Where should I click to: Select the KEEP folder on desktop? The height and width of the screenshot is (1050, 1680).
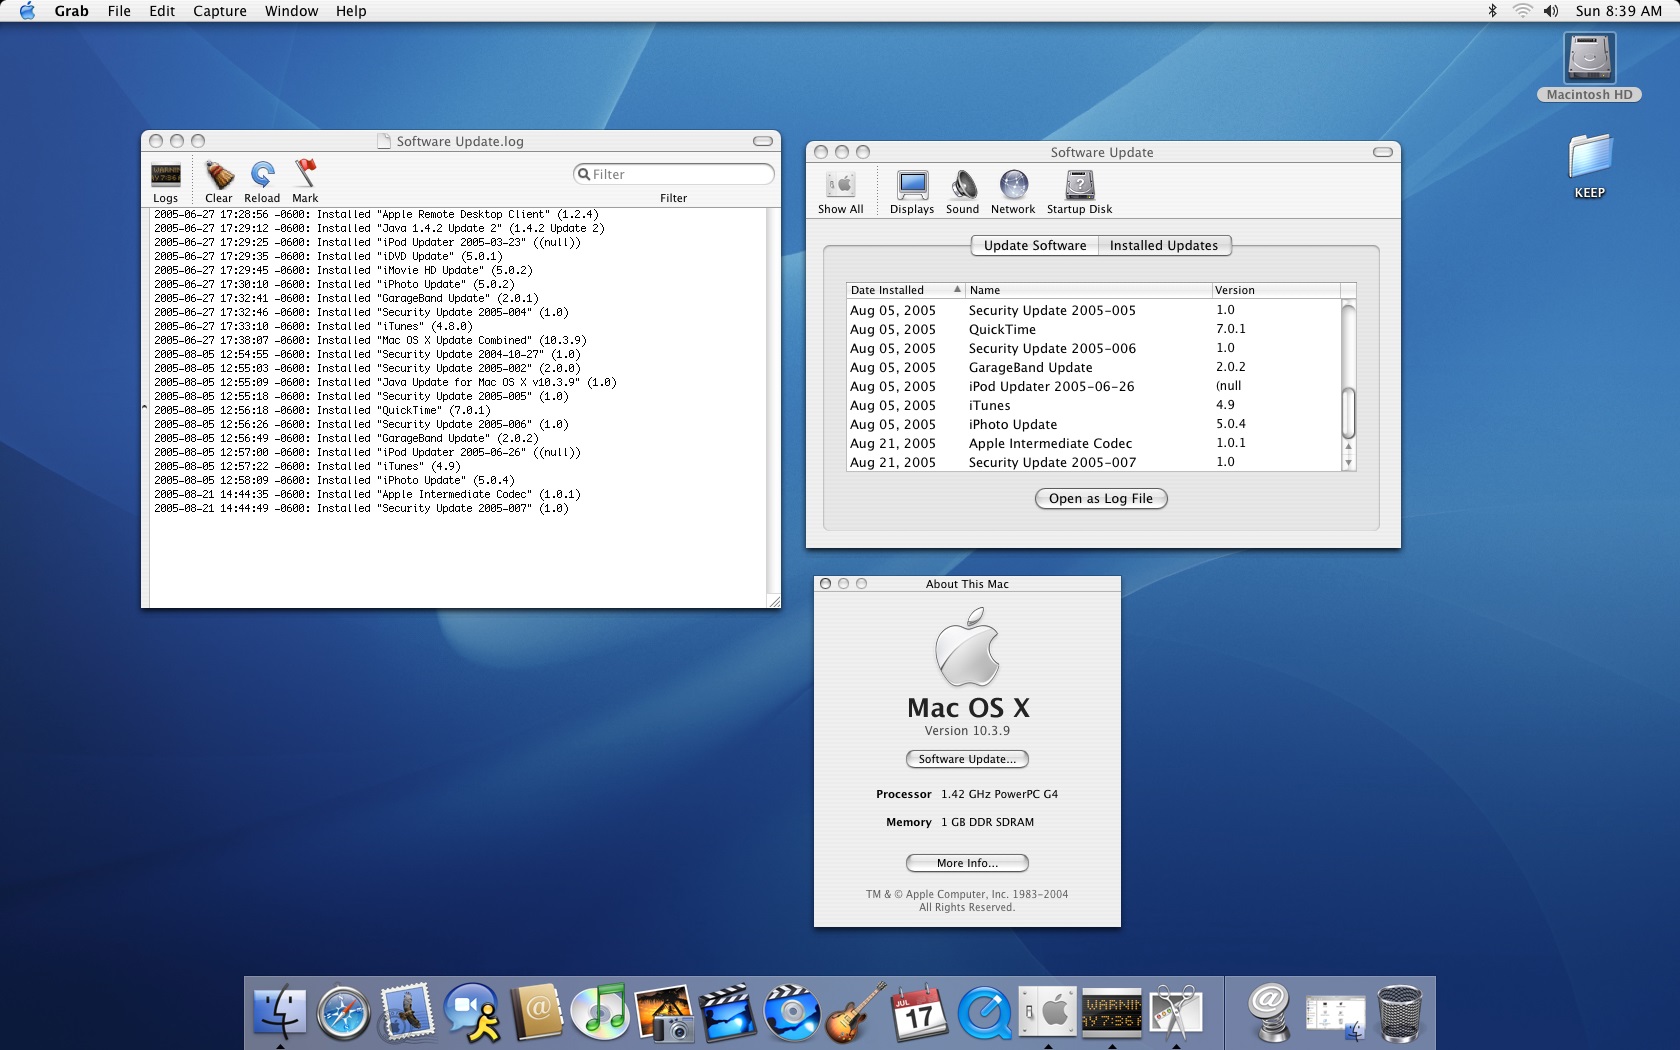[x=1590, y=166]
